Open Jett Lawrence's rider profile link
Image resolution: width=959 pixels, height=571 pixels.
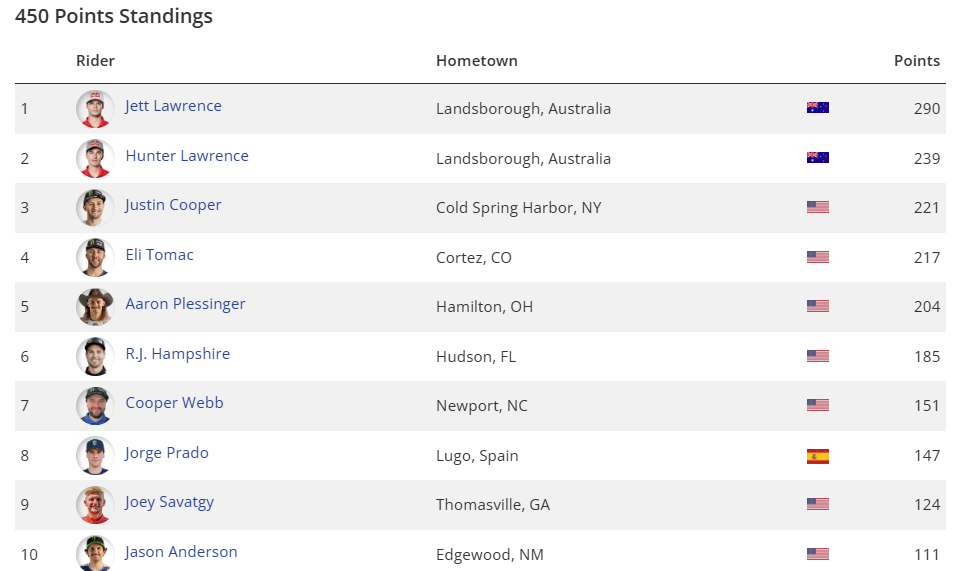(x=173, y=106)
